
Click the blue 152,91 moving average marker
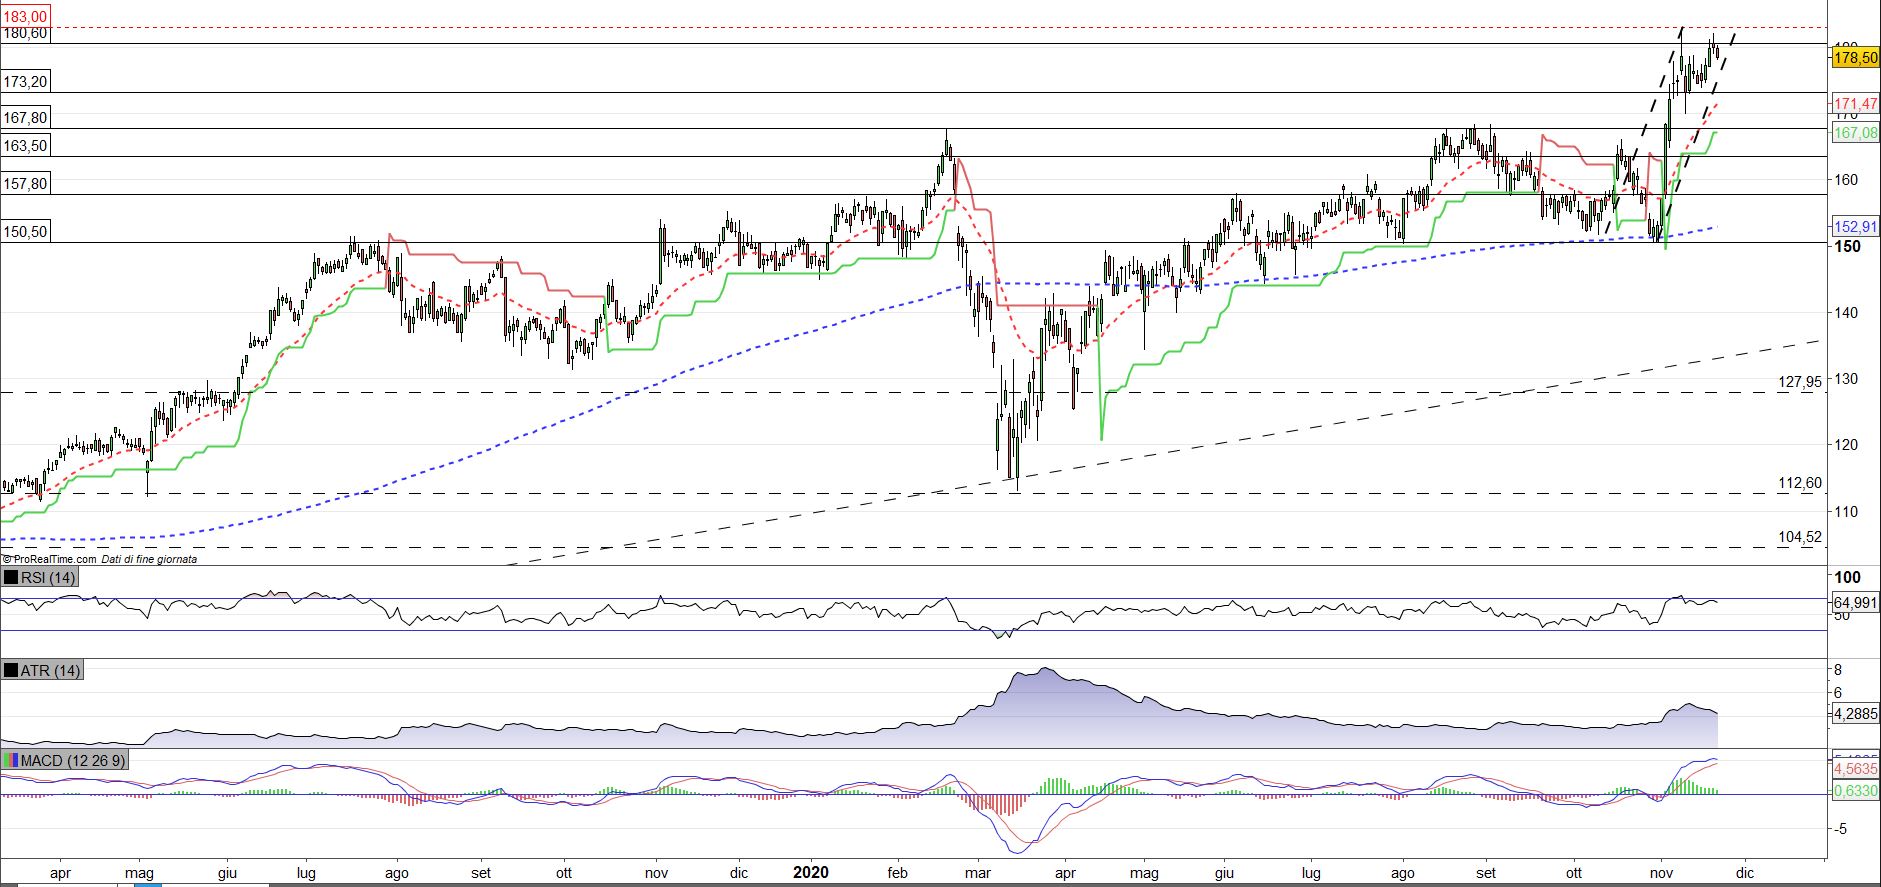[x=1855, y=226]
